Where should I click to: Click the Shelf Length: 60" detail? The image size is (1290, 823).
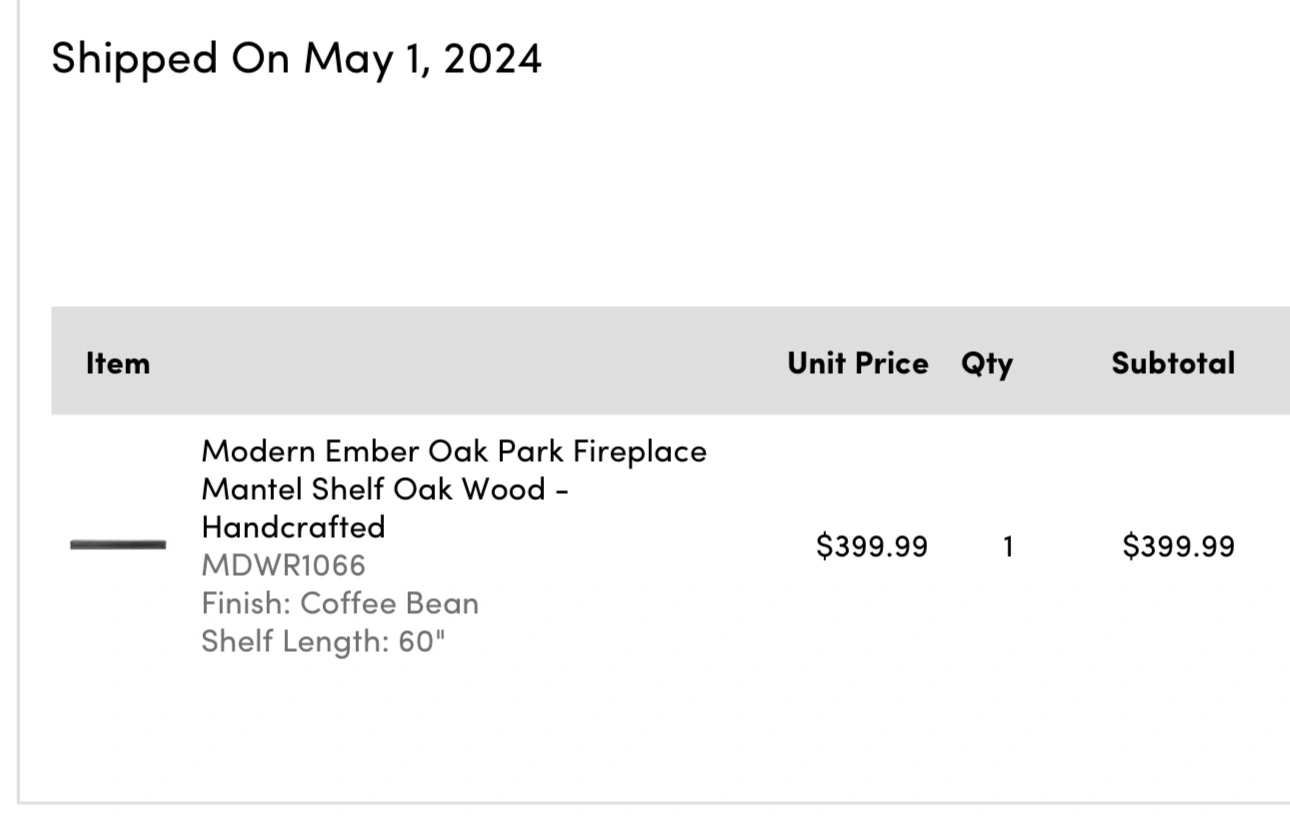[323, 641]
